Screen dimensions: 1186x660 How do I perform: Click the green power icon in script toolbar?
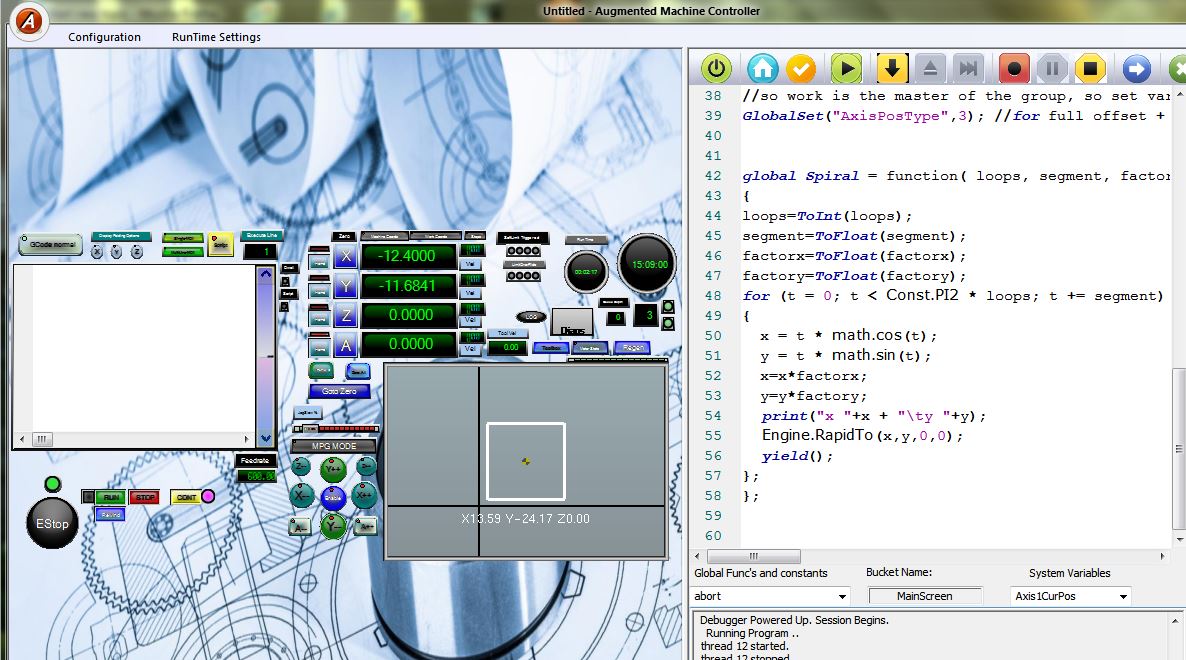(x=716, y=69)
